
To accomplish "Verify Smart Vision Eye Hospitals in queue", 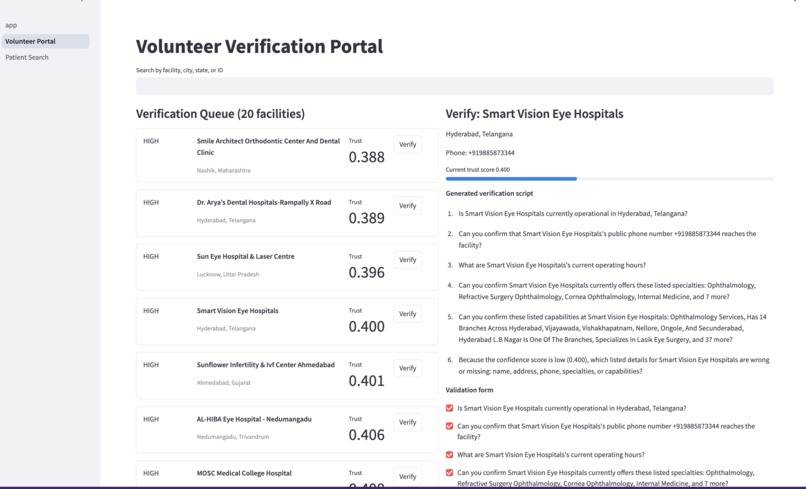I will (408, 314).
